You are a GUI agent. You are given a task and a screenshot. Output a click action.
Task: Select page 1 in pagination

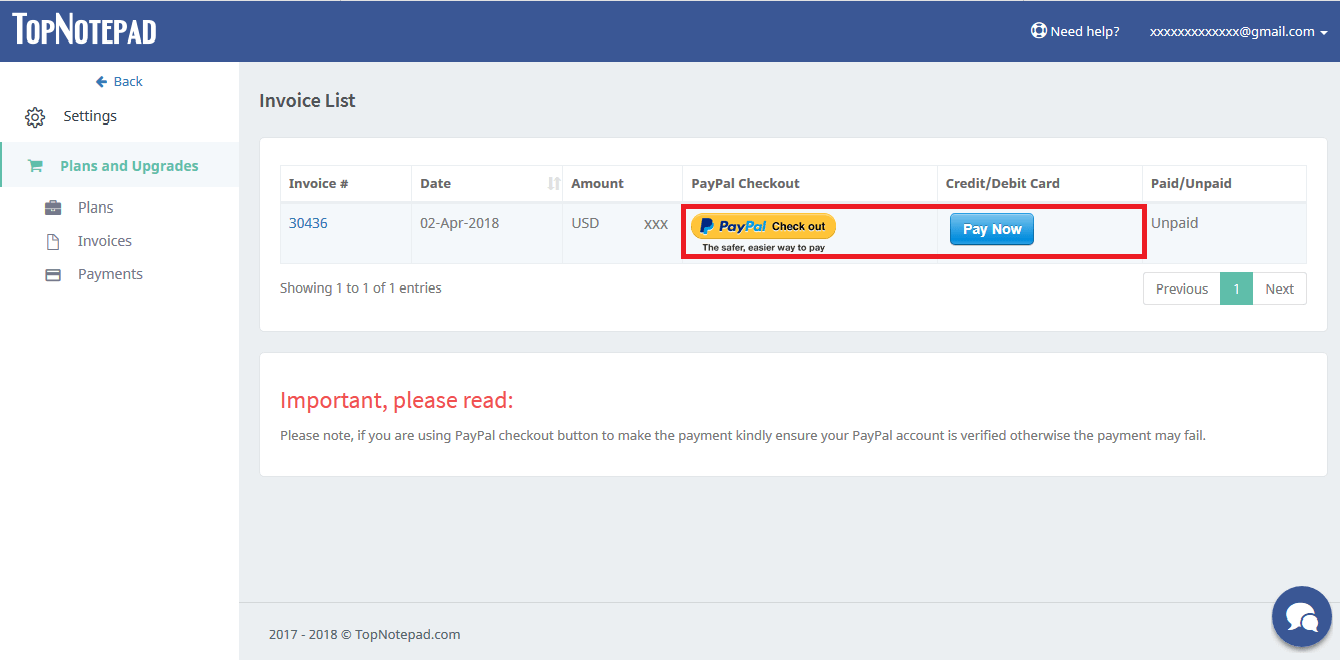(x=1236, y=289)
